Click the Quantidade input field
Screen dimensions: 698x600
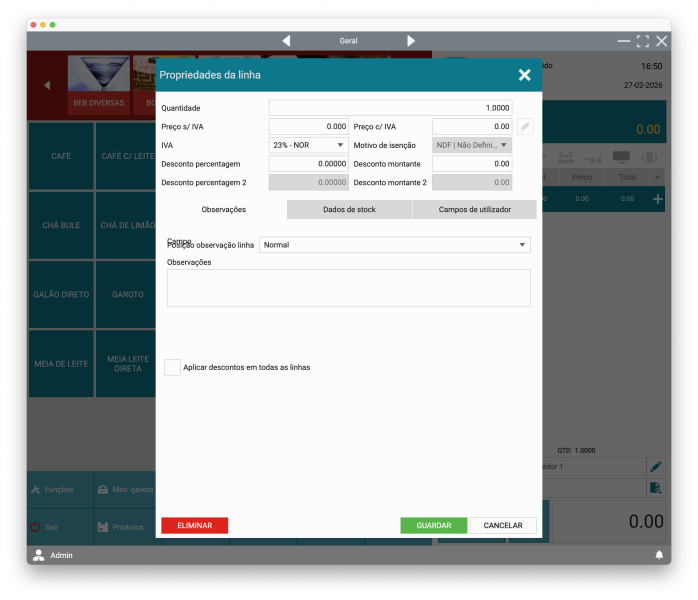[391, 108]
